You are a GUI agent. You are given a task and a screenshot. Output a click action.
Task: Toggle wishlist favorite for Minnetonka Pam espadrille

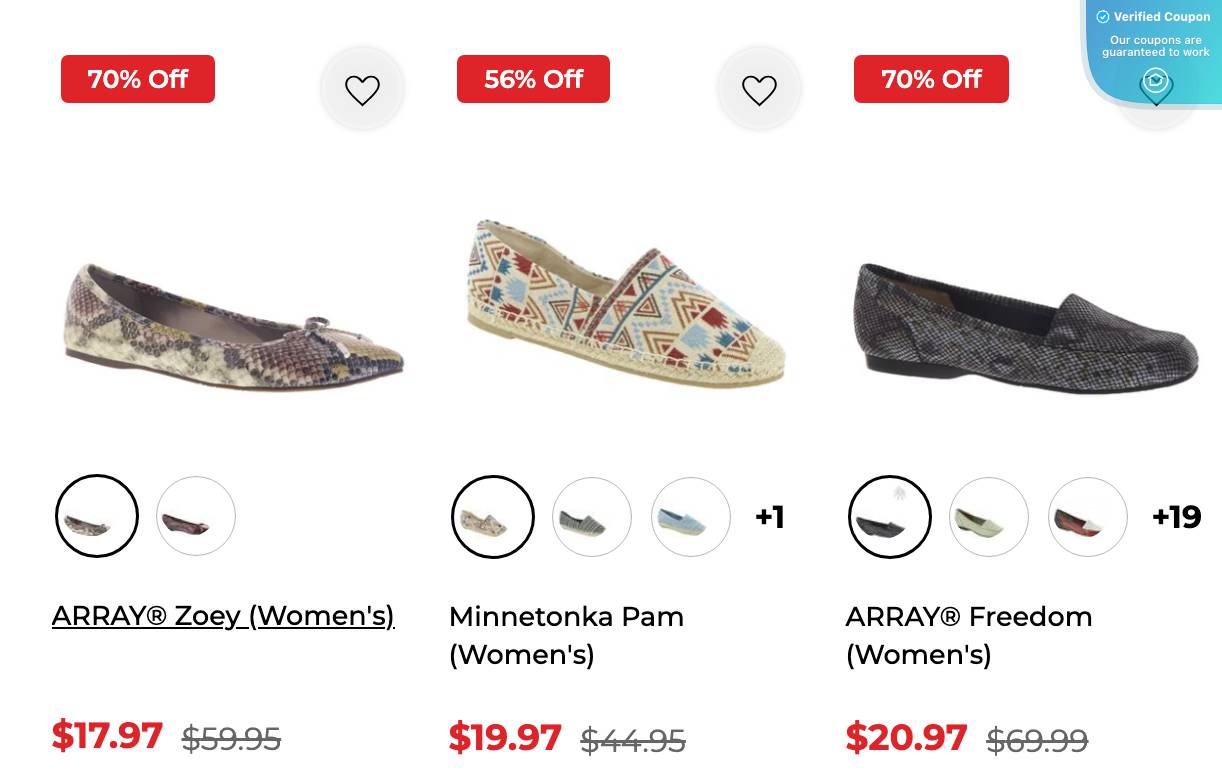pyautogui.click(x=759, y=89)
